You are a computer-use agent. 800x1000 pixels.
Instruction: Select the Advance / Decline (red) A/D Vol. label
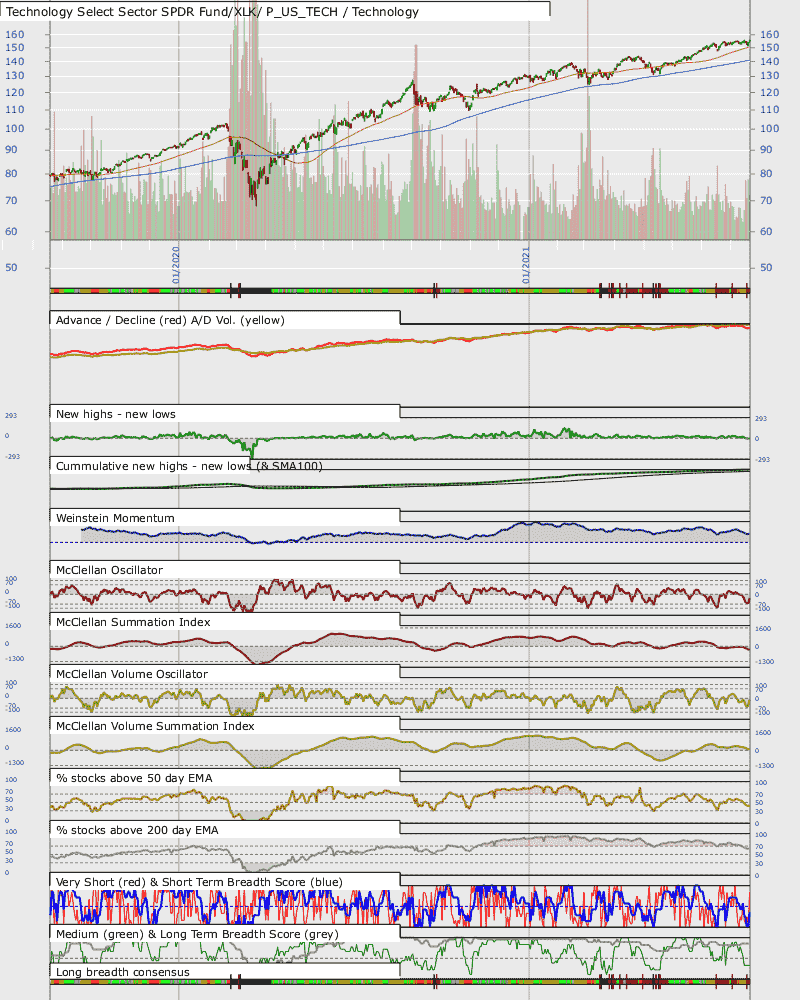coord(170,320)
